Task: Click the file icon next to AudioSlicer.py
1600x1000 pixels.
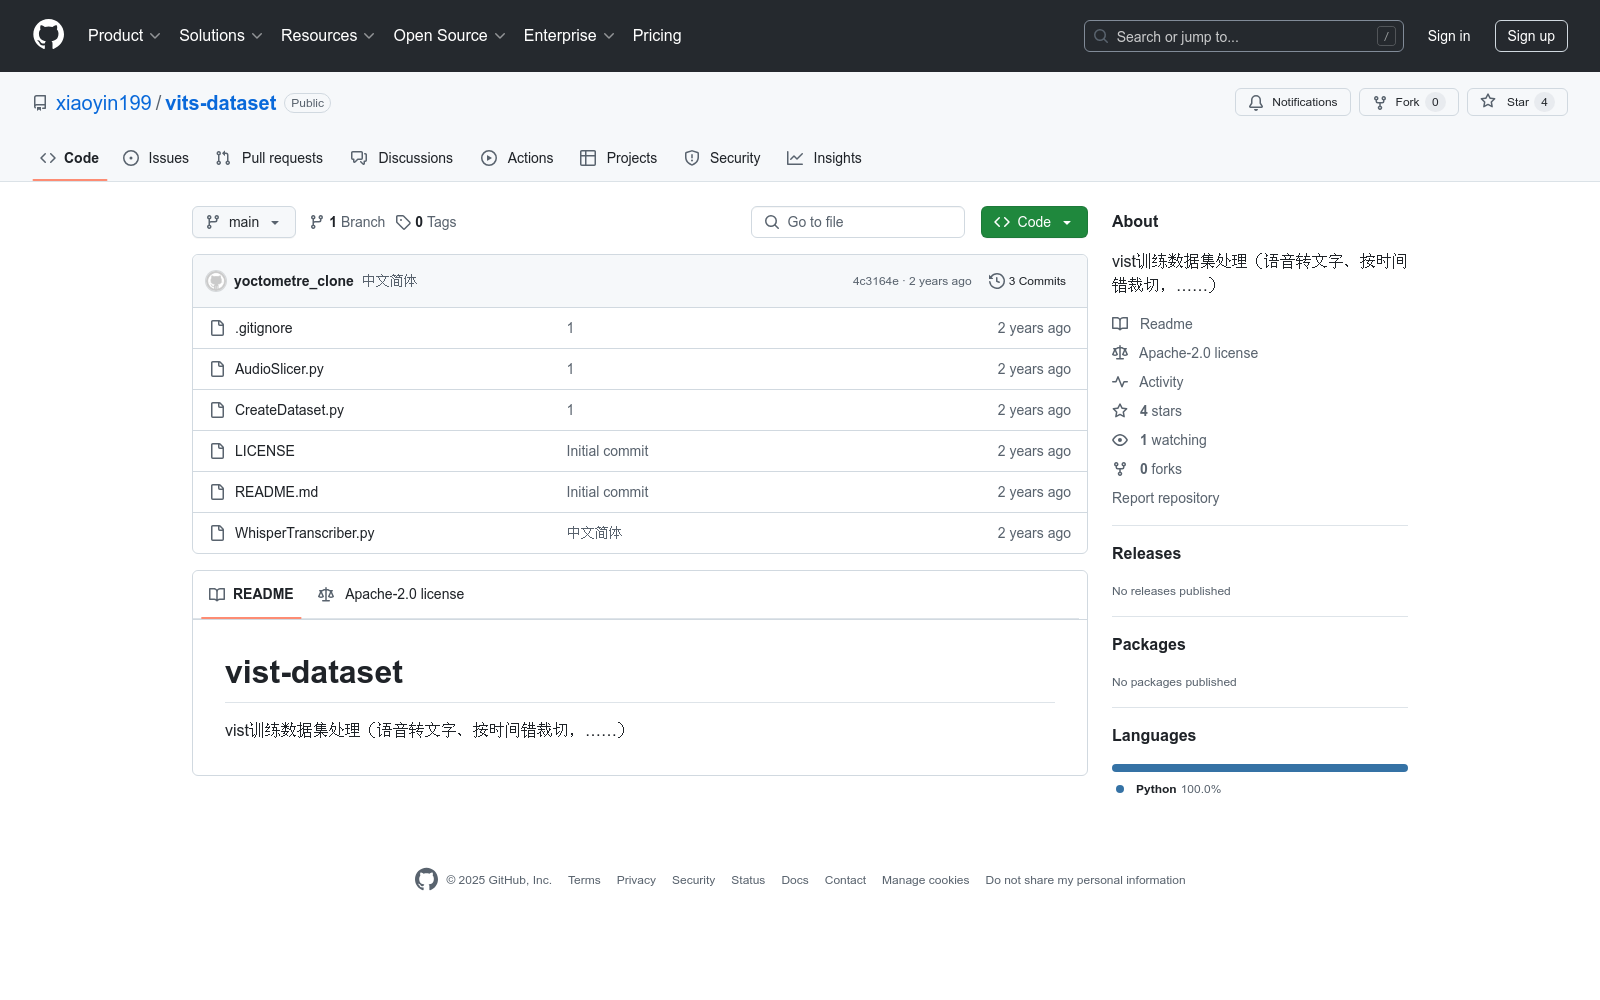Action: coord(217,369)
